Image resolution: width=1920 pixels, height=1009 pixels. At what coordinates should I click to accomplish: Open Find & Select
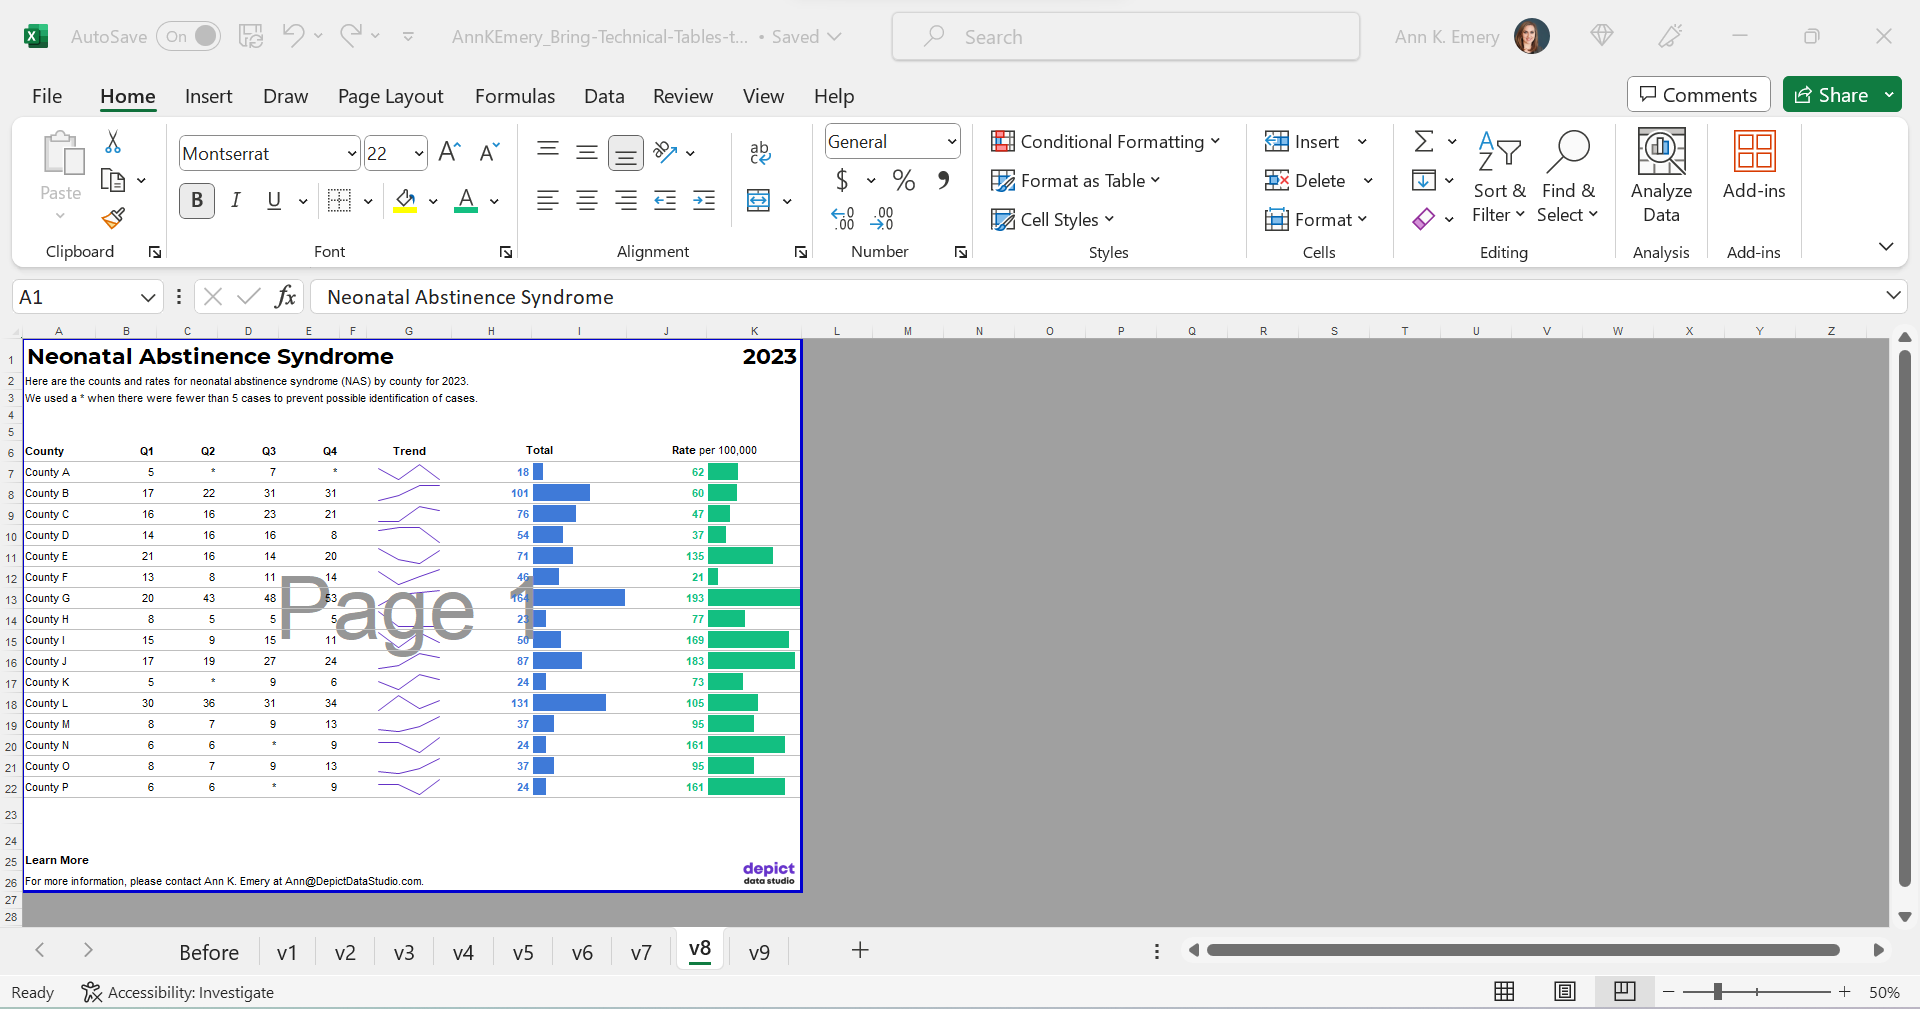(x=1568, y=177)
